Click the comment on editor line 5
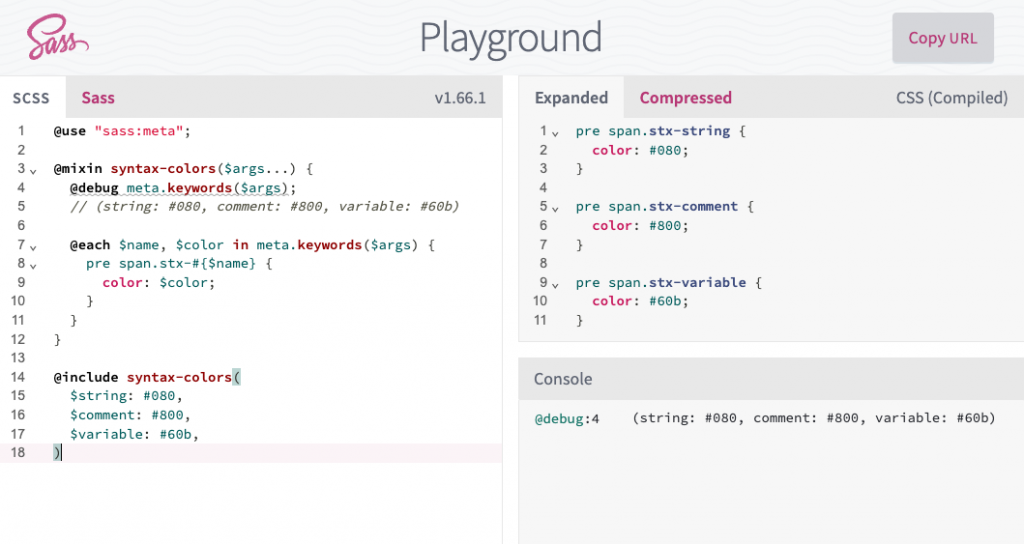Screen dimensions: 1024x544 (x=264, y=206)
